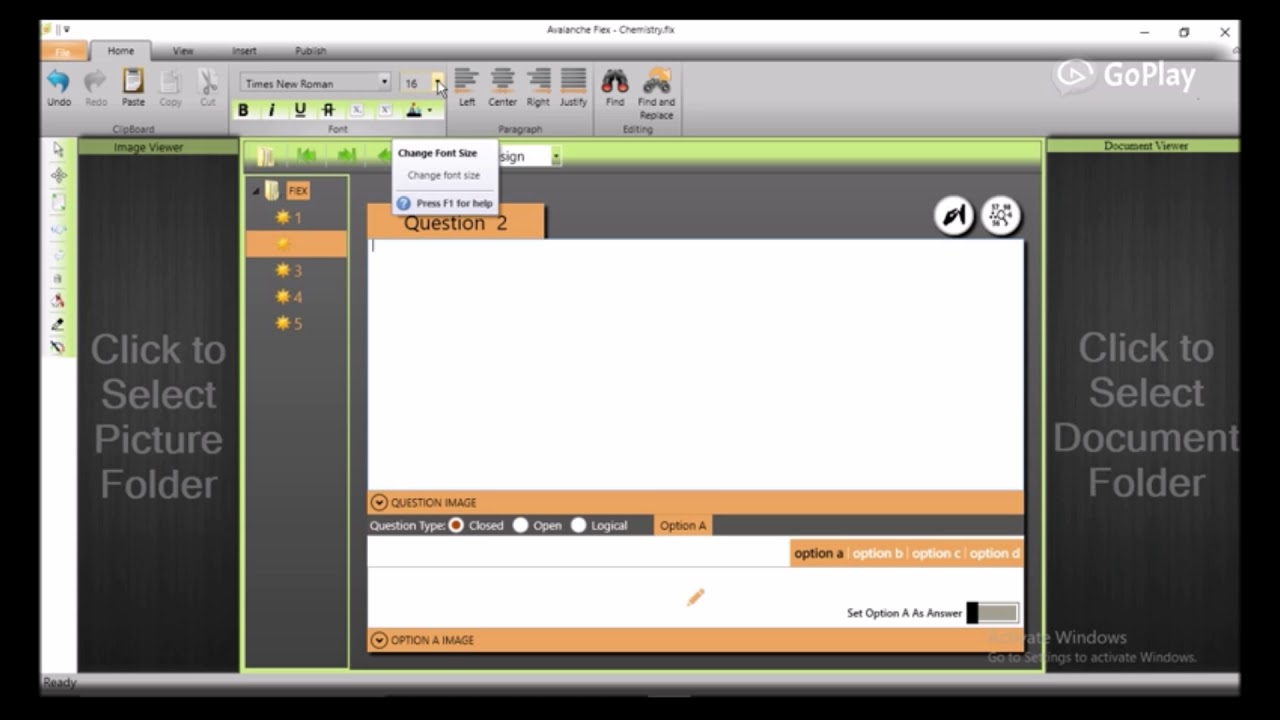Open the font size dropdown arrow
Screen dimensions: 1280x720
pyautogui.click(x=438, y=83)
